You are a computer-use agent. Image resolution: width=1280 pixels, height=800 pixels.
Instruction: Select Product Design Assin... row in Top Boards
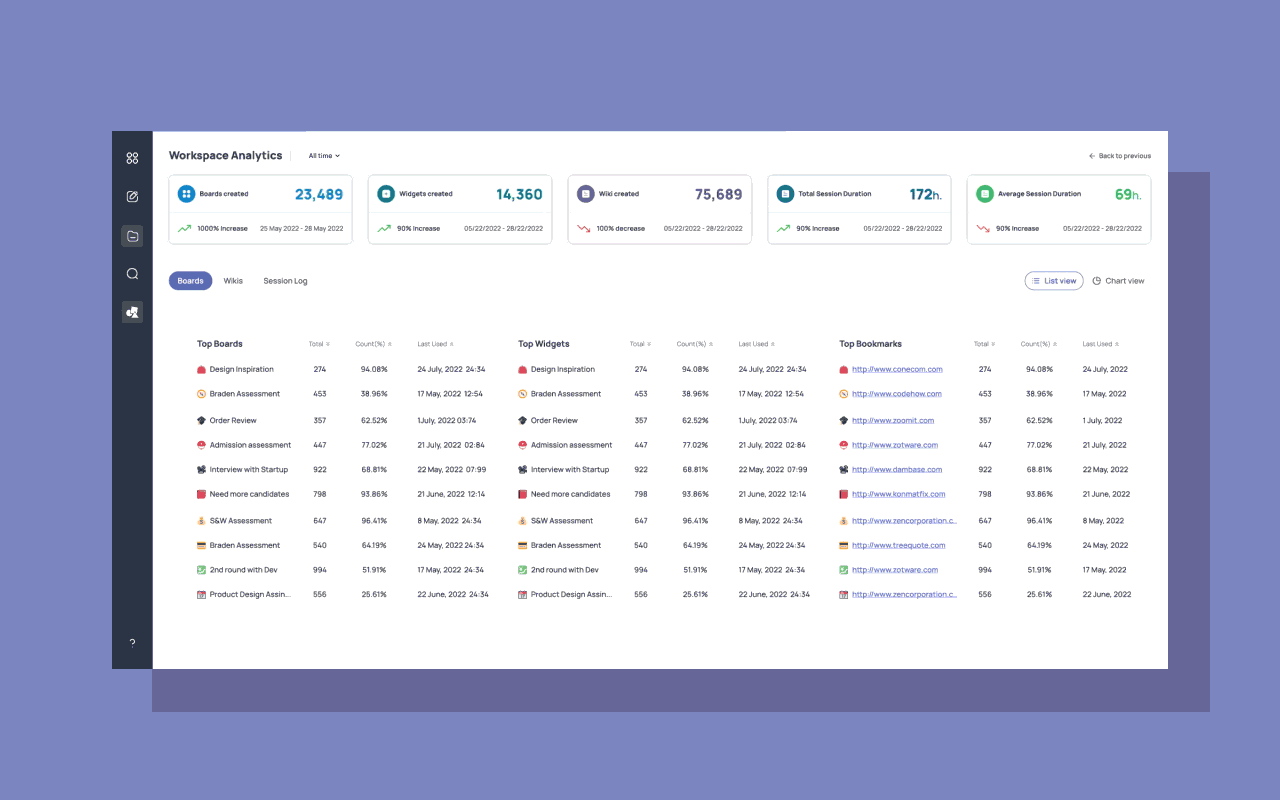[343, 595]
